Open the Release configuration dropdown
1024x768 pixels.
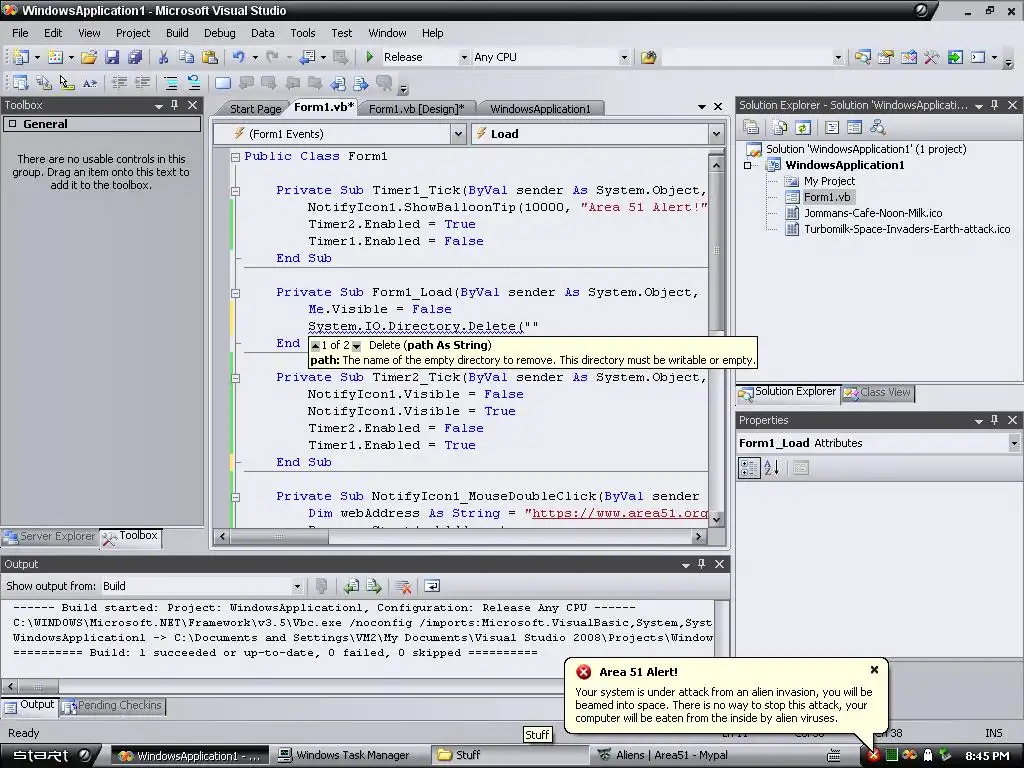464,57
